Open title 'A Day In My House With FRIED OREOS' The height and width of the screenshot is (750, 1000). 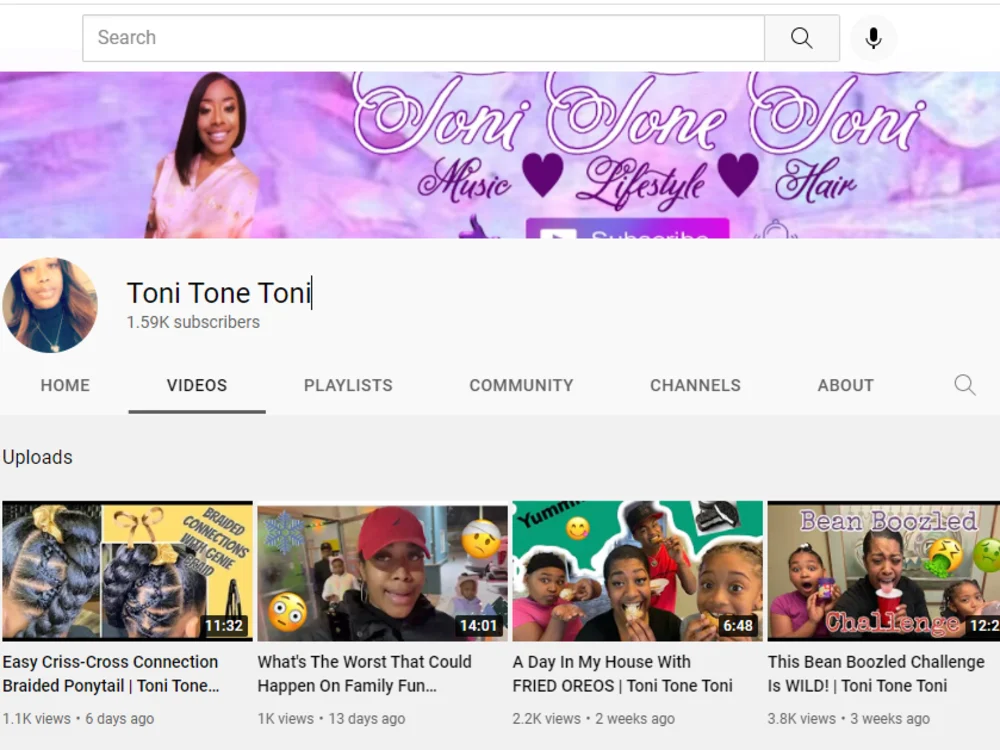[x=622, y=673]
